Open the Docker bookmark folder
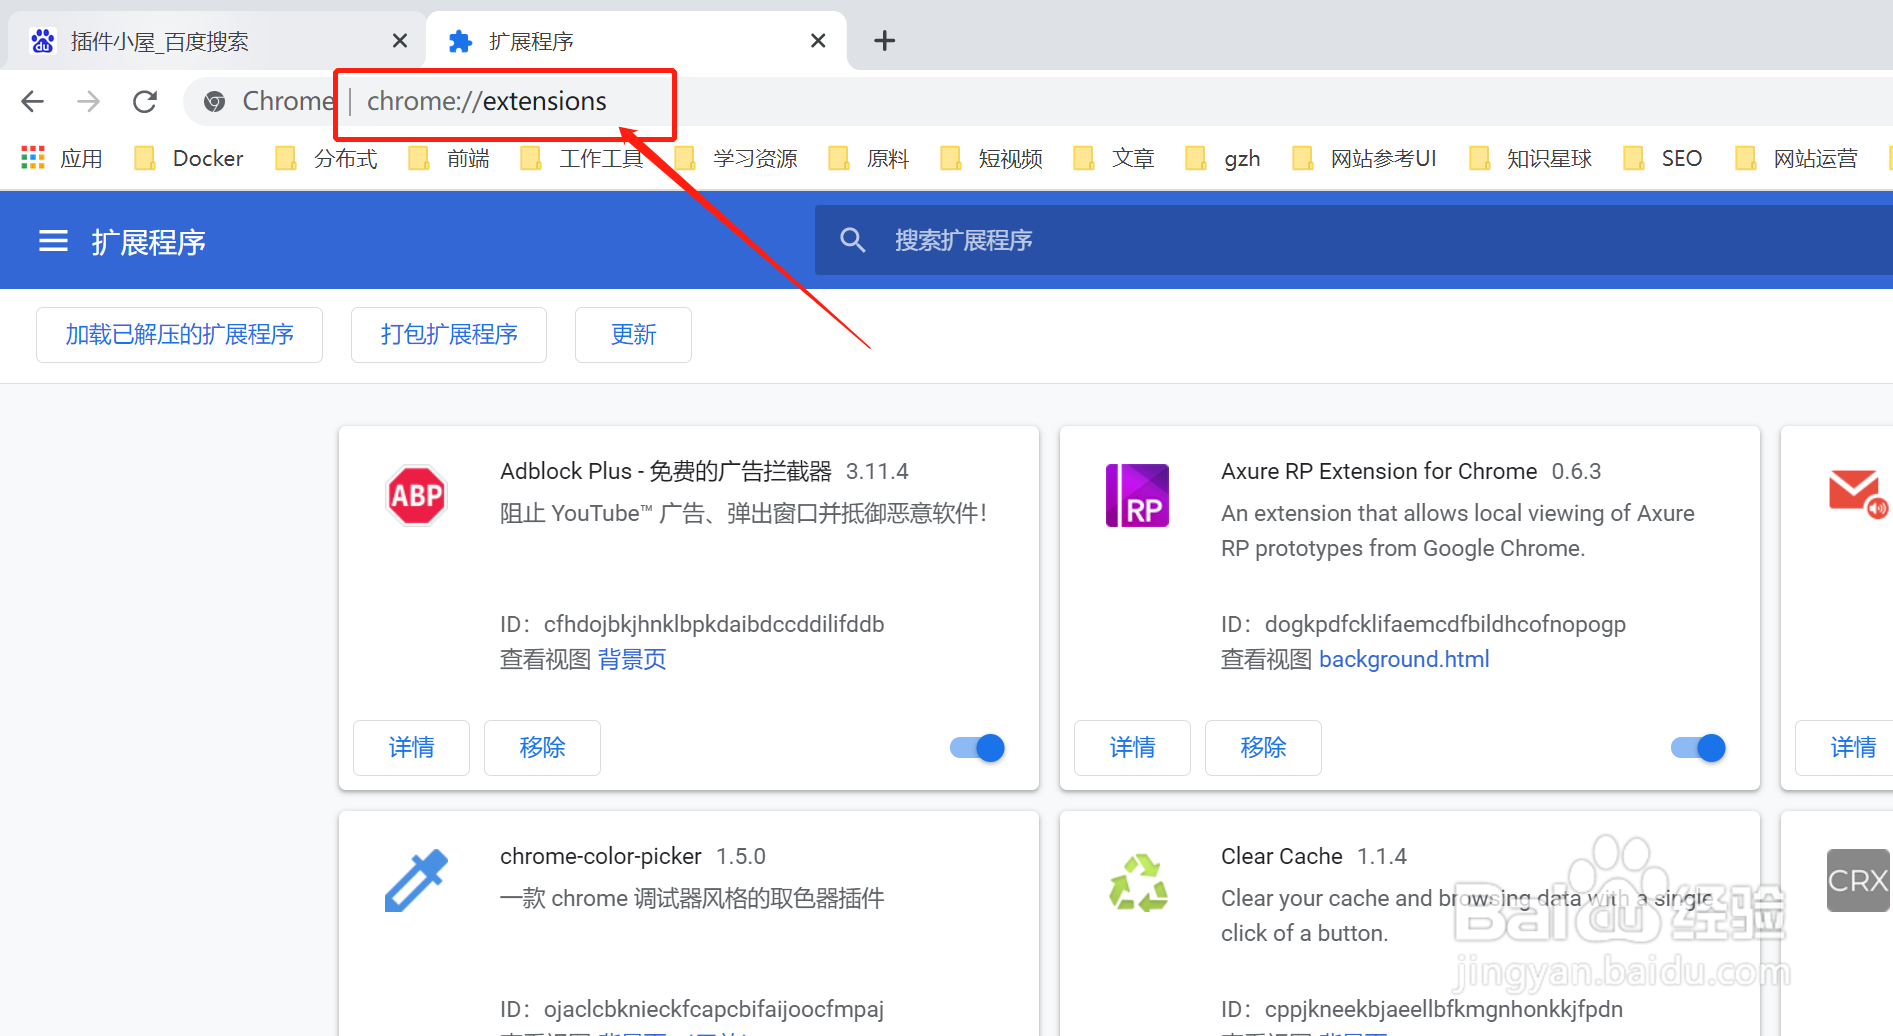Screen dimensions: 1893x1036 click(189, 158)
